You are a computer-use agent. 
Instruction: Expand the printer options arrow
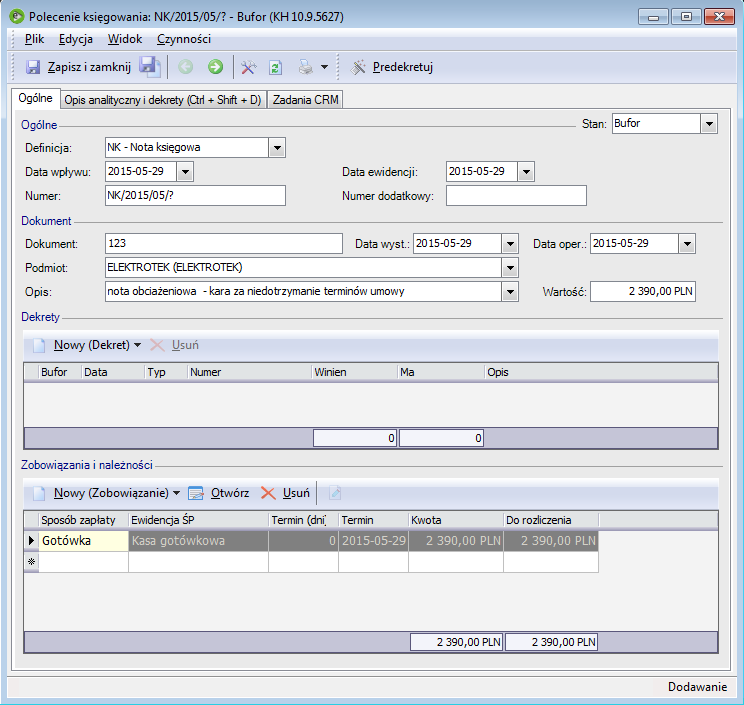325,67
